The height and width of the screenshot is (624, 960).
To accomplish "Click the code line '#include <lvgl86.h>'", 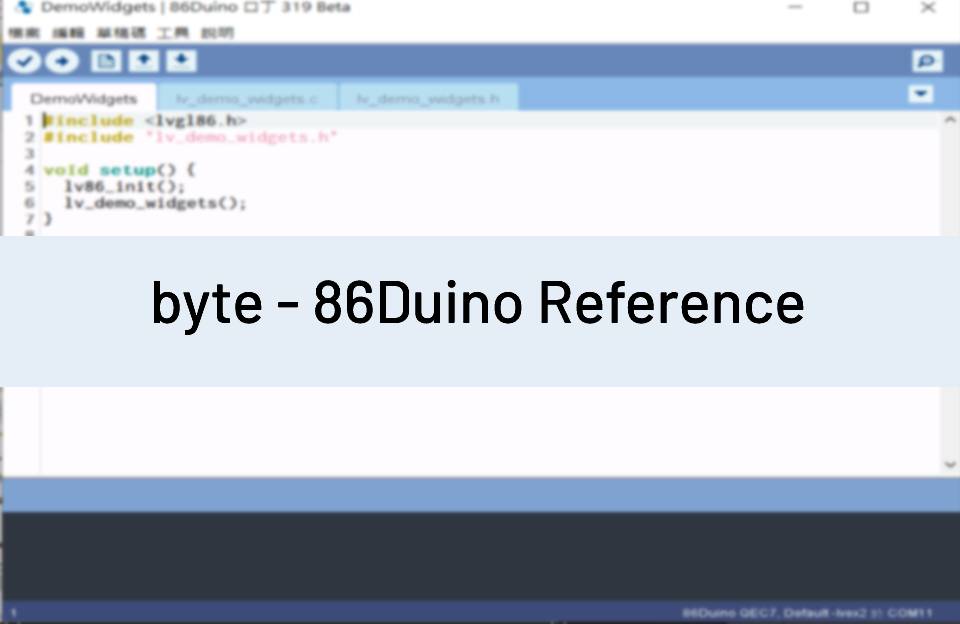I will (x=144, y=121).
